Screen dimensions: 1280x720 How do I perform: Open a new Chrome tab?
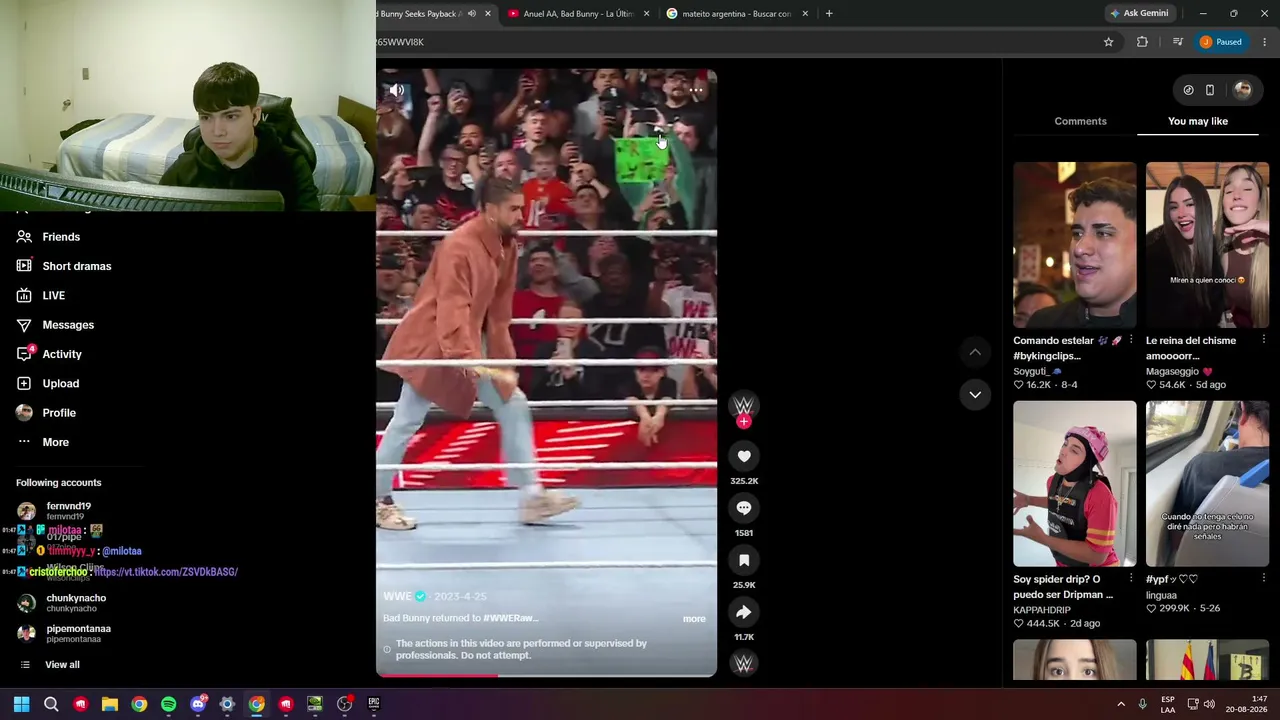click(x=829, y=14)
